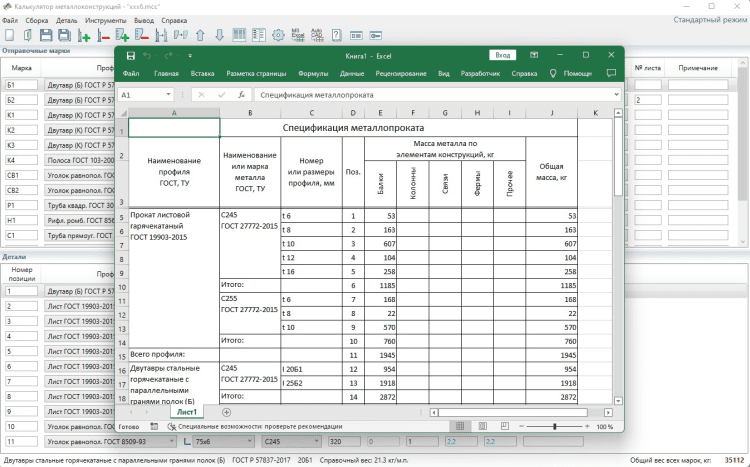Click the new document icon in calculator toolbar
The width and height of the screenshot is (750, 467).
pos(9,35)
